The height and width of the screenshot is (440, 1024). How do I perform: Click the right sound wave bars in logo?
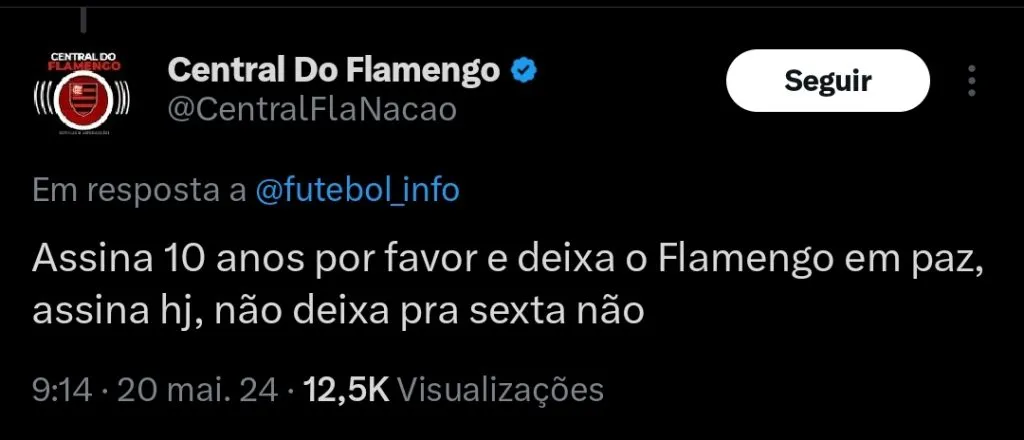[121, 100]
